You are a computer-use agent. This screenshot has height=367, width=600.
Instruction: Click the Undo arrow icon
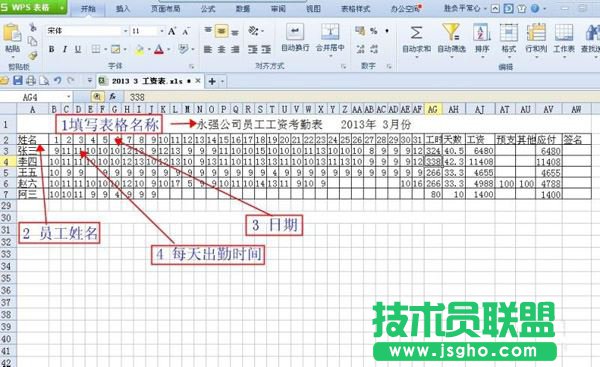coord(57,80)
